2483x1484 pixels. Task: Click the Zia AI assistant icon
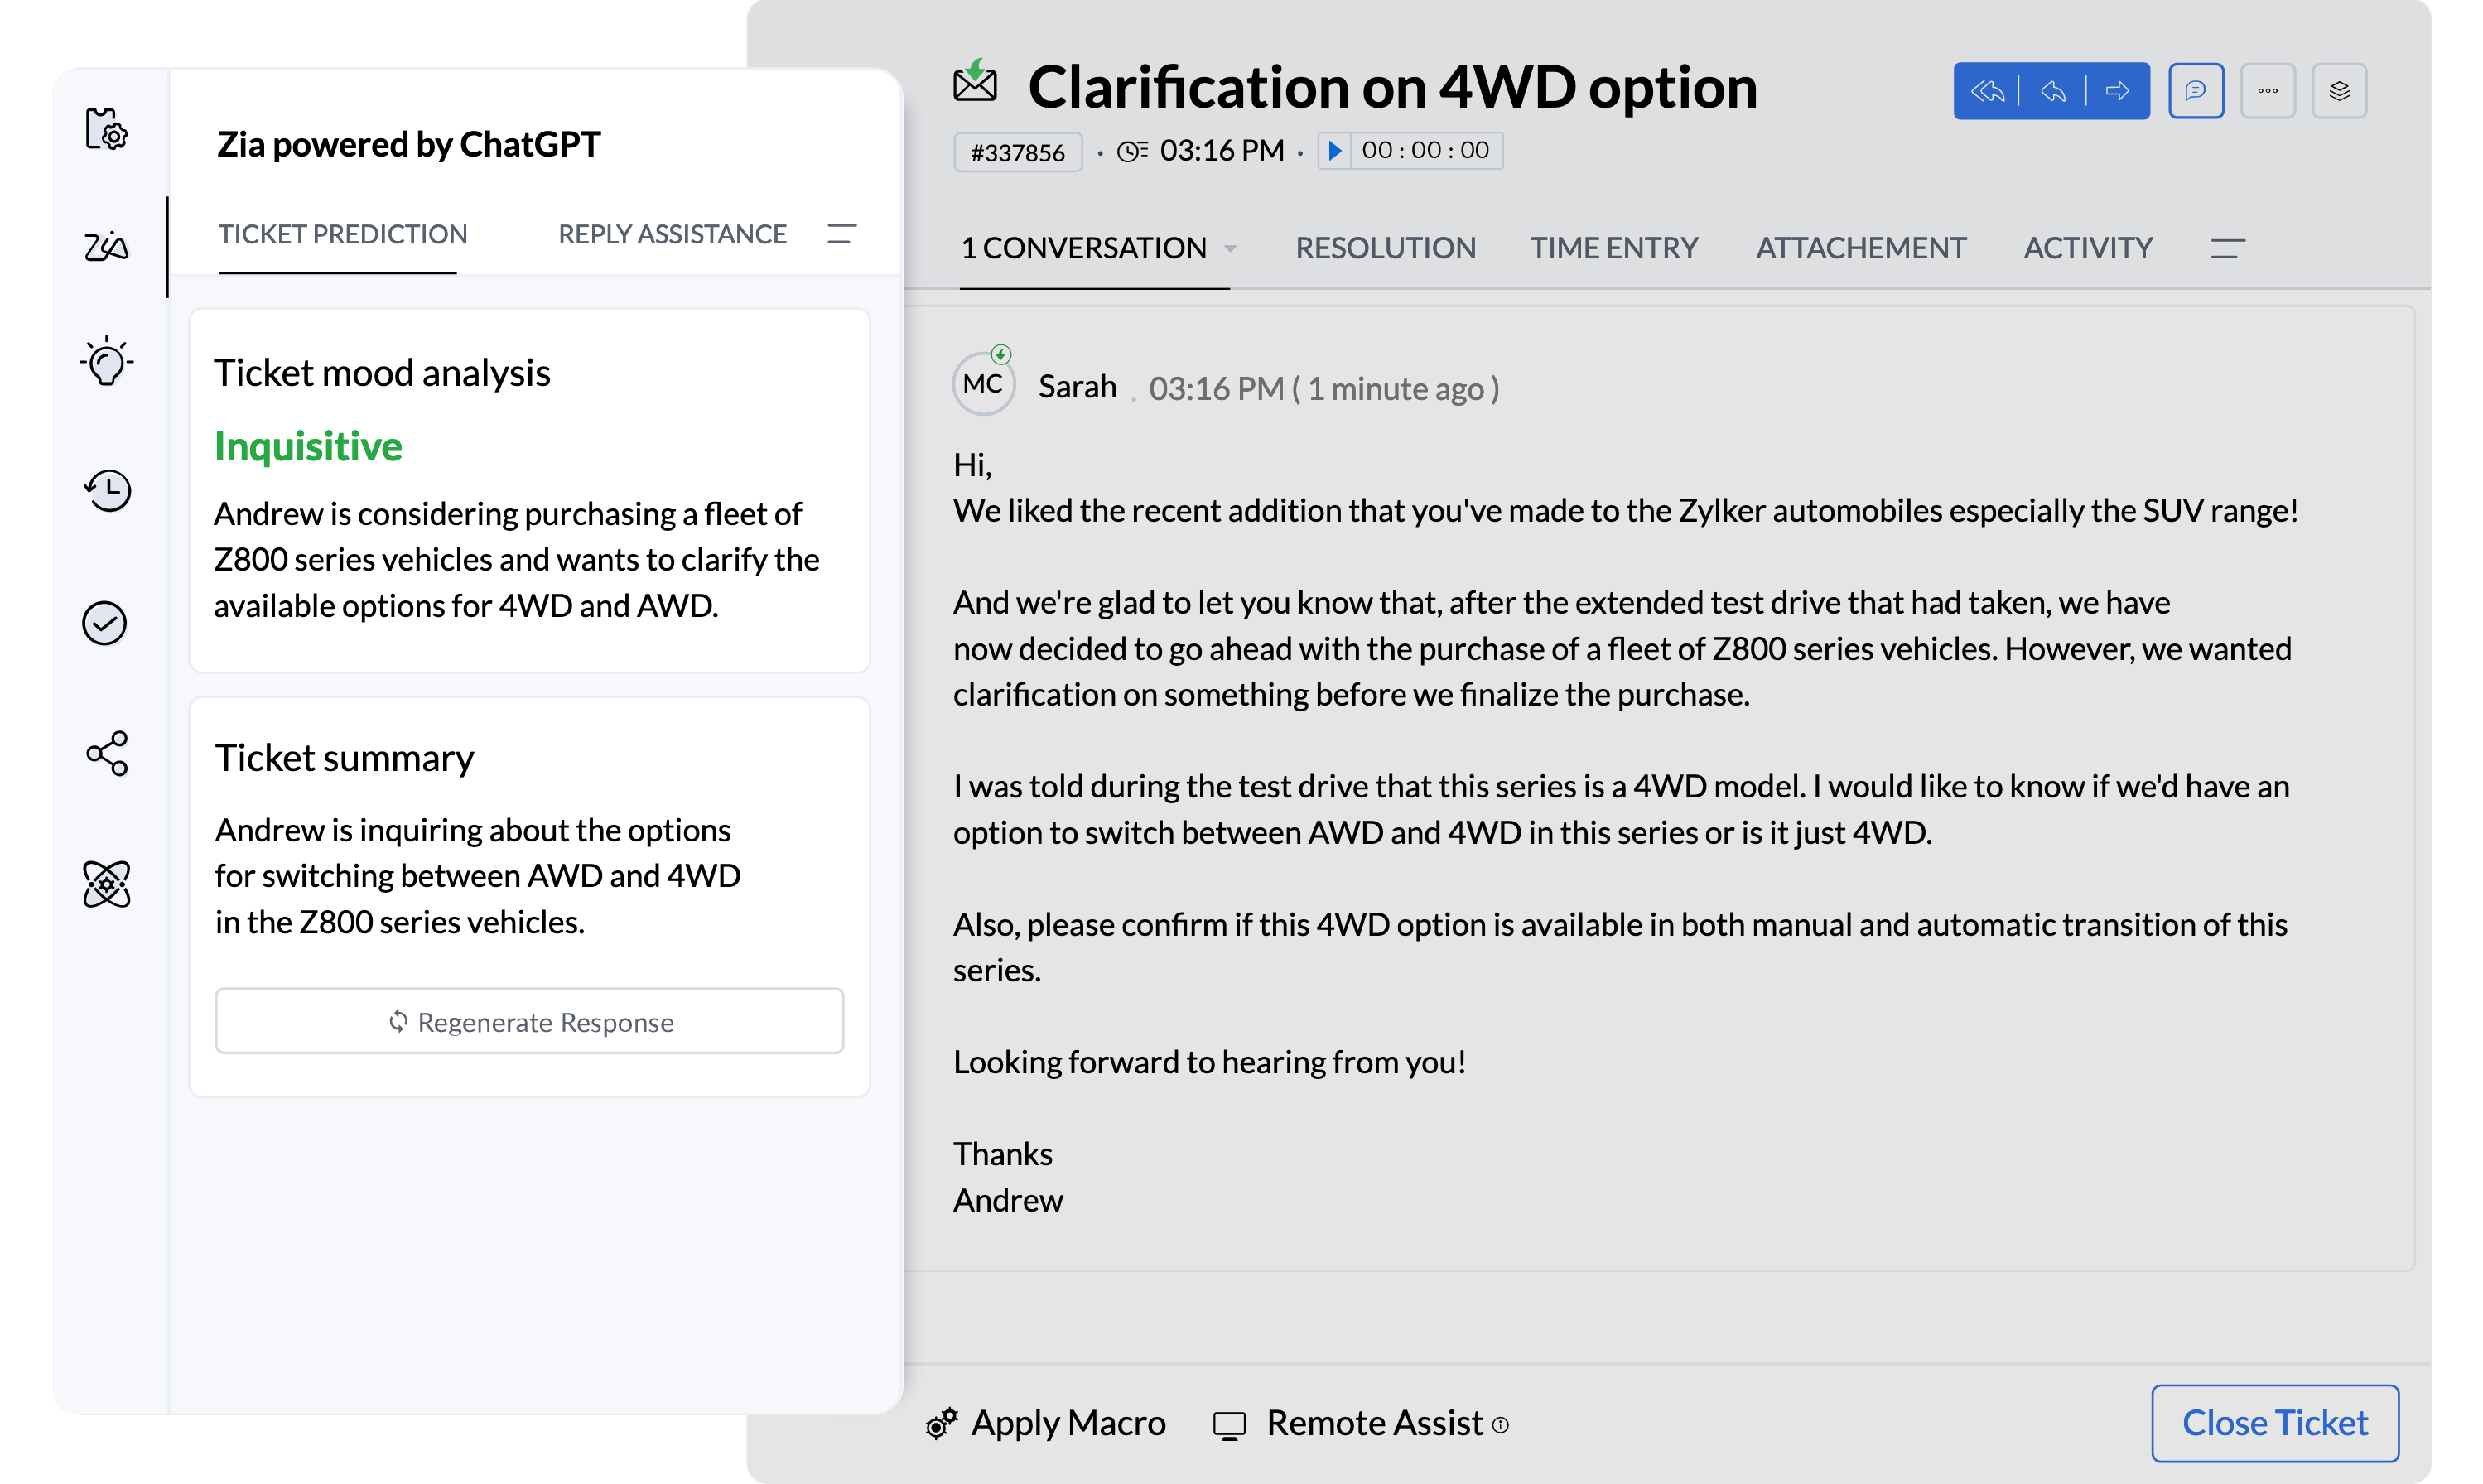(x=108, y=248)
